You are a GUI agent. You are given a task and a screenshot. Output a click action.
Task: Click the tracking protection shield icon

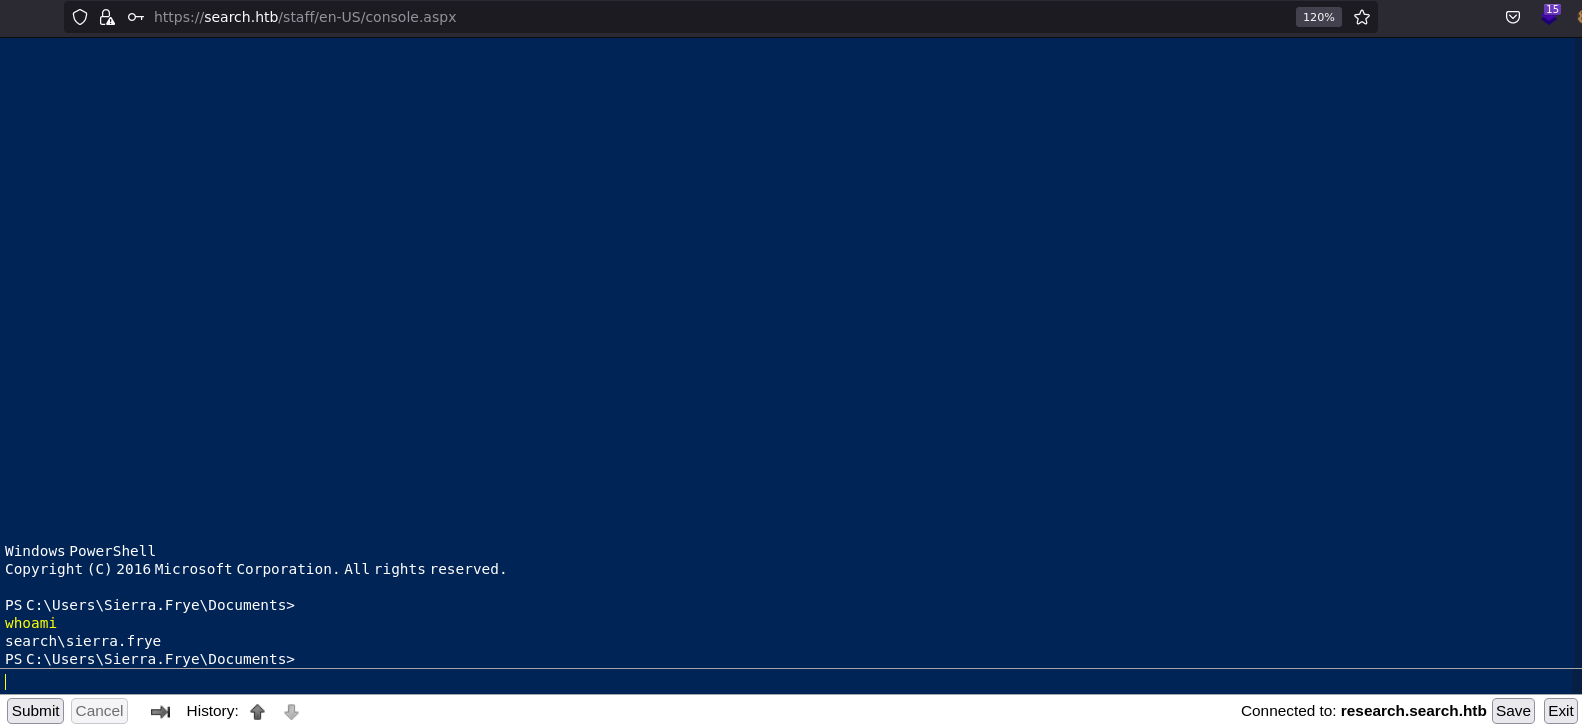80,17
